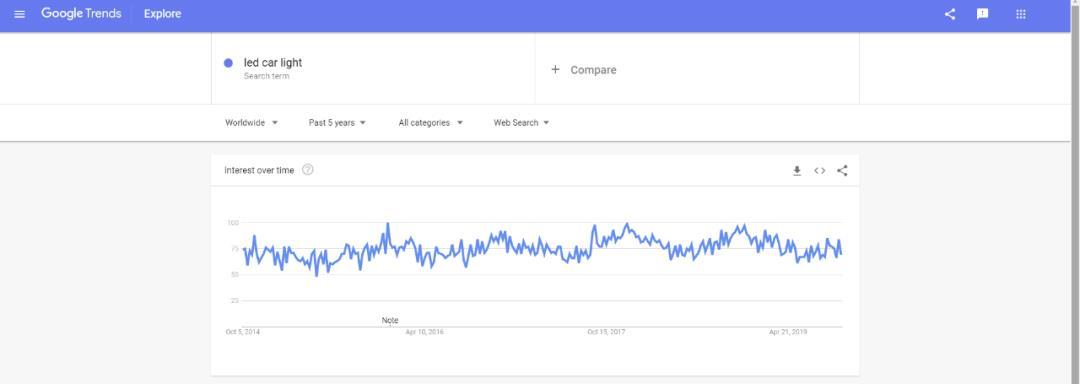Image resolution: width=1080 pixels, height=384 pixels.
Task: Click the blue term color dot
Action: [x=228, y=63]
